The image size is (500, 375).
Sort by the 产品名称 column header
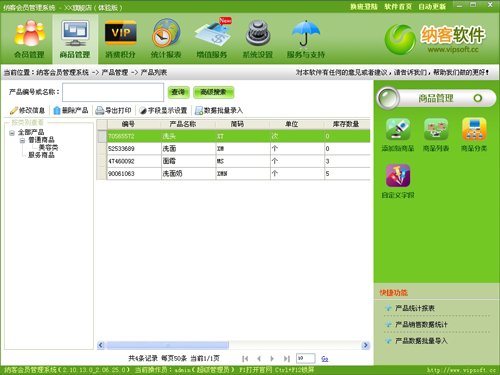[183, 124]
